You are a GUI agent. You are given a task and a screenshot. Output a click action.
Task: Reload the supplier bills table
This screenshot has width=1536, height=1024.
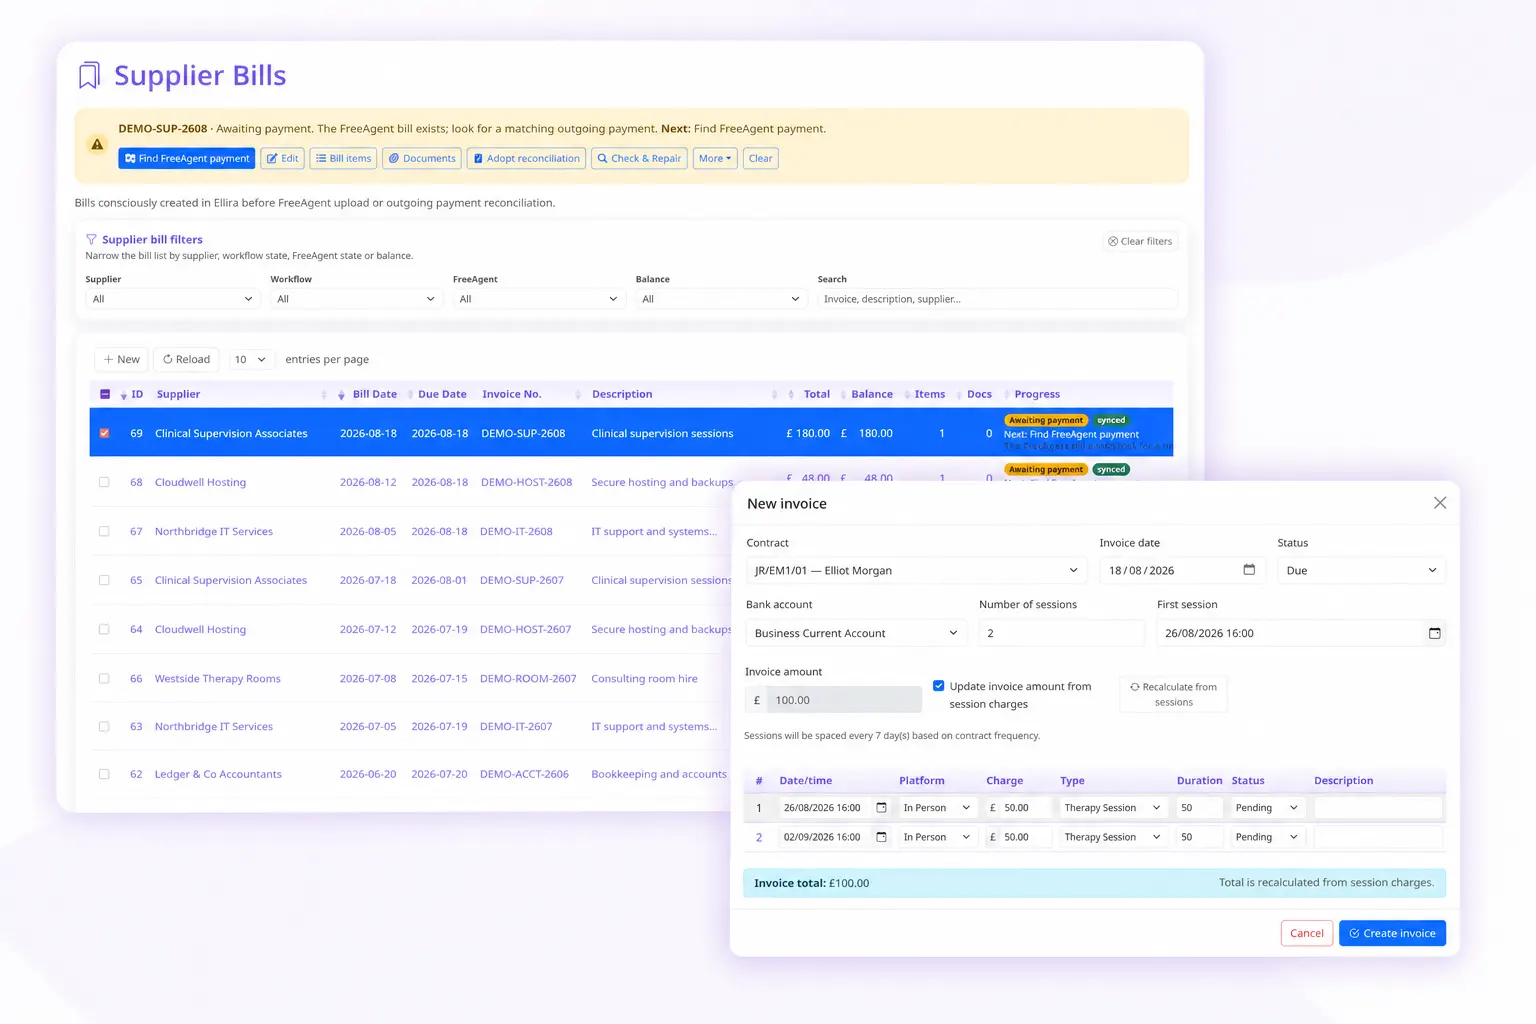pyautogui.click(x=186, y=359)
